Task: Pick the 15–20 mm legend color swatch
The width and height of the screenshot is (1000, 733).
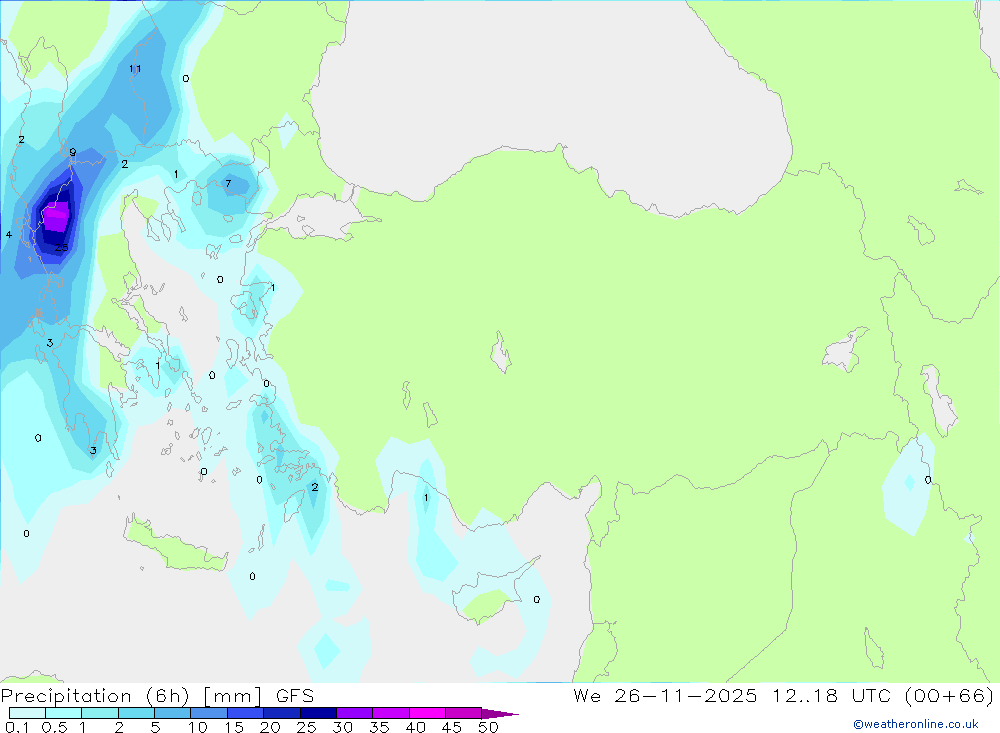Action: pyautogui.click(x=246, y=713)
